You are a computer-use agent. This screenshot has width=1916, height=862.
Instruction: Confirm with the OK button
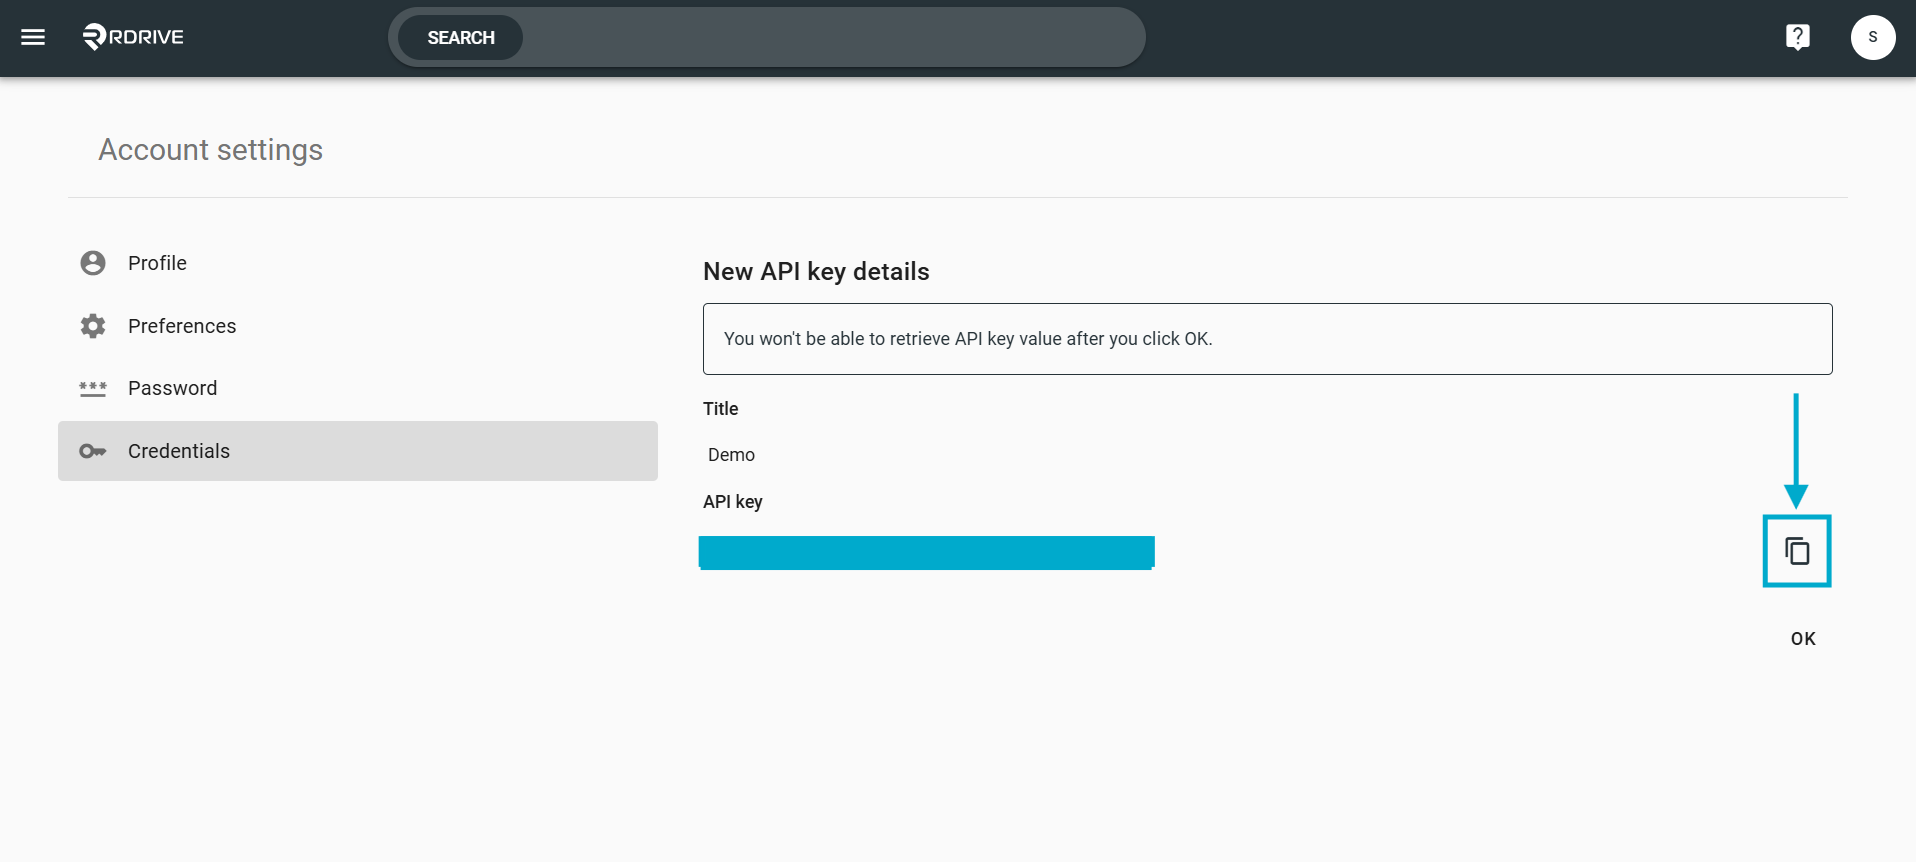1803,639
